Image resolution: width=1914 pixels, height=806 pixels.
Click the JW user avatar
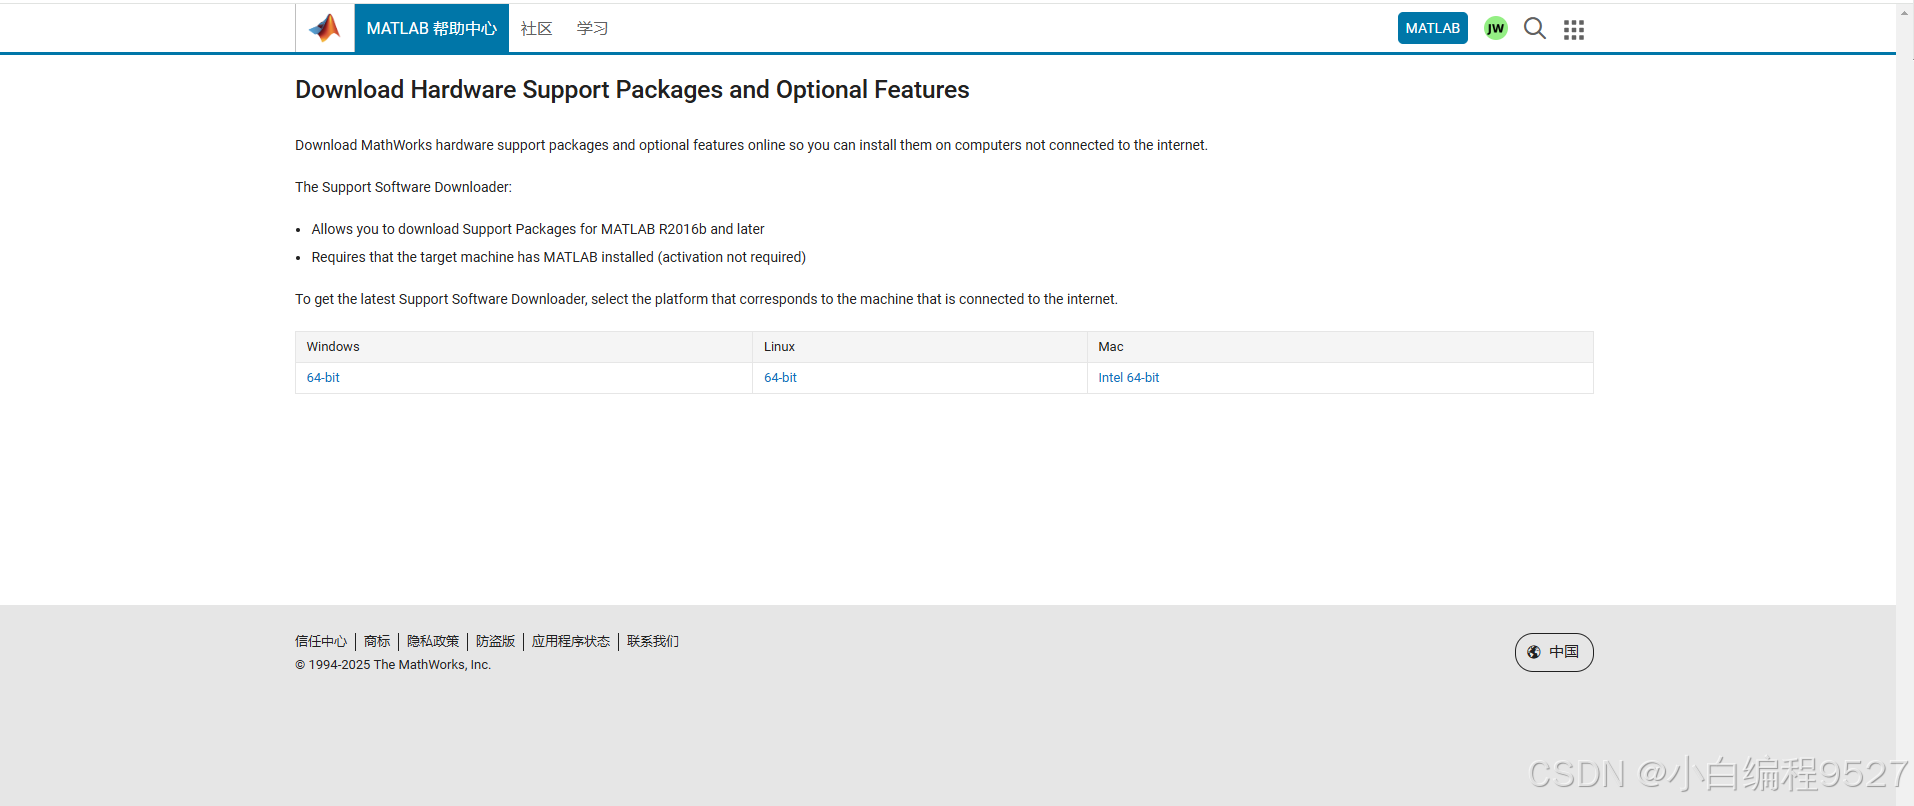pyautogui.click(x=1495, y=28)
